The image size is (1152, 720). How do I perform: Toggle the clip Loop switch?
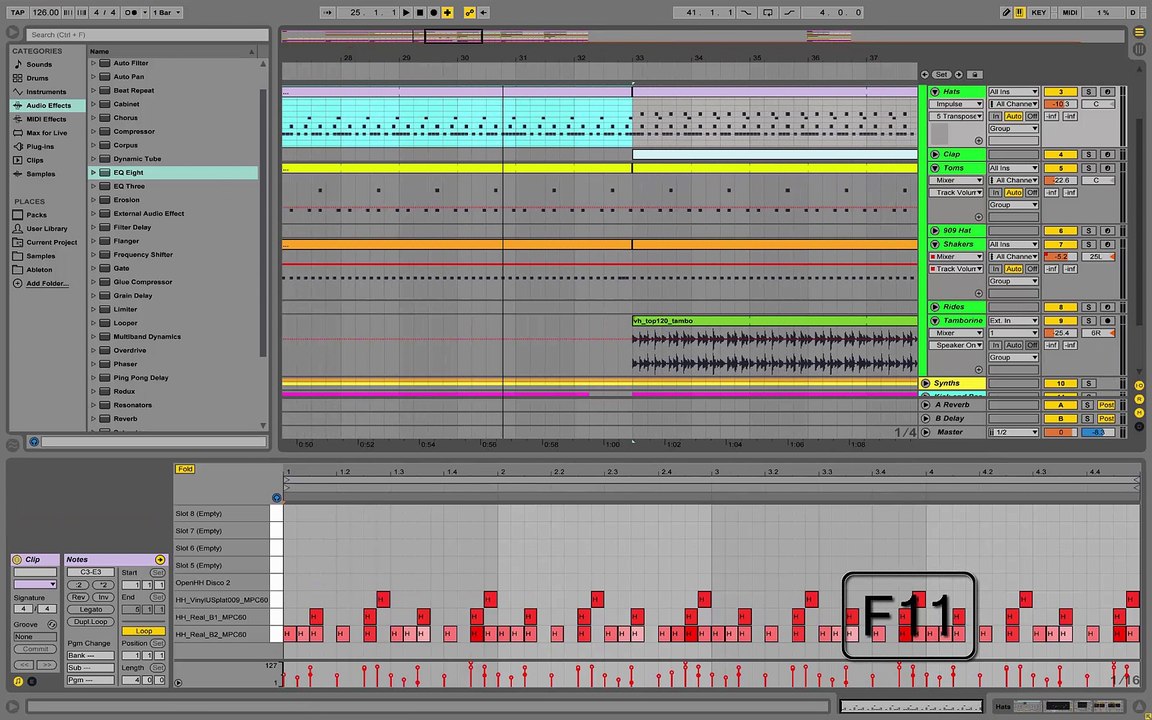(143, 631)
